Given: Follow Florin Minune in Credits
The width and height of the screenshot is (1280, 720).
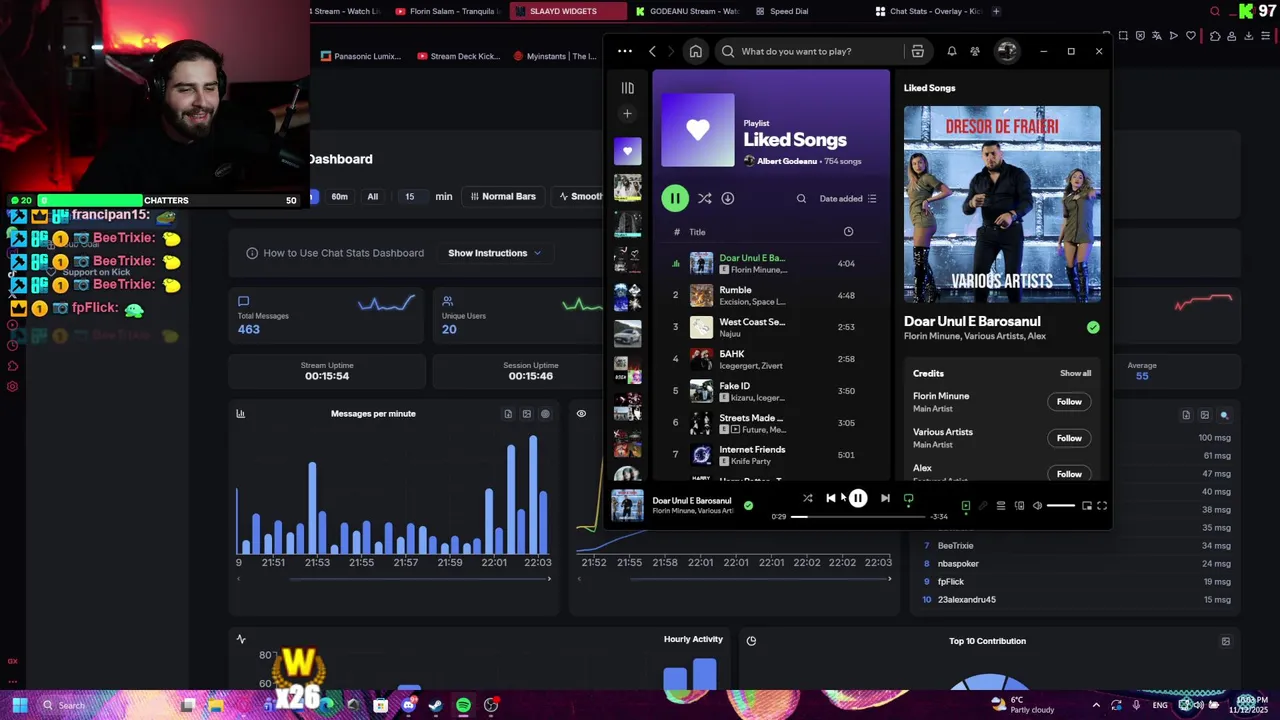Looking at the screenshot, I should [x=1069, y=402].
